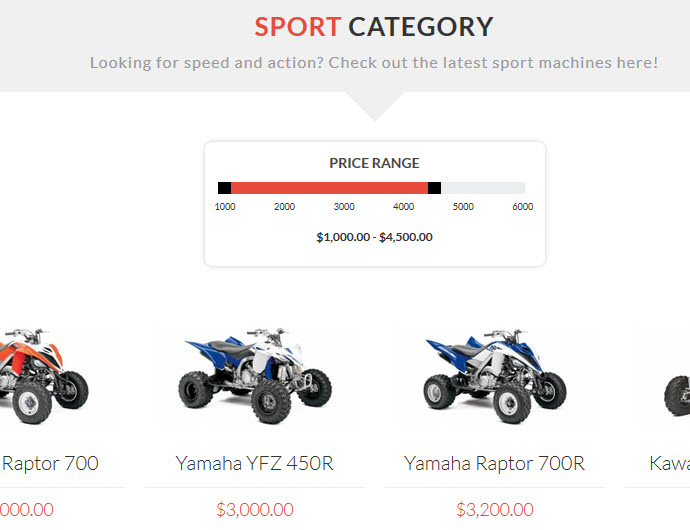Viewport: 690px width, 530px height.
Task: Open the orange Raptor 700 ATV image
Action: [x=44, y=375]
